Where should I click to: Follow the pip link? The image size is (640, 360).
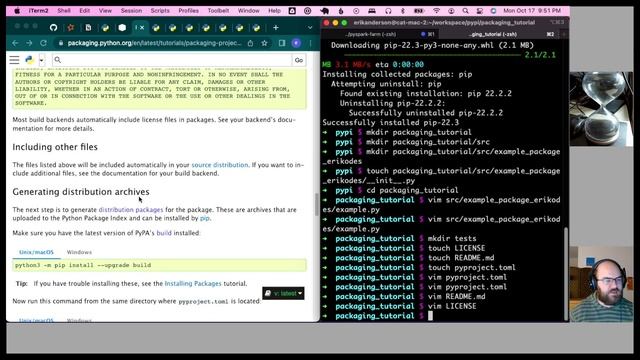click(x=204, y=218)
